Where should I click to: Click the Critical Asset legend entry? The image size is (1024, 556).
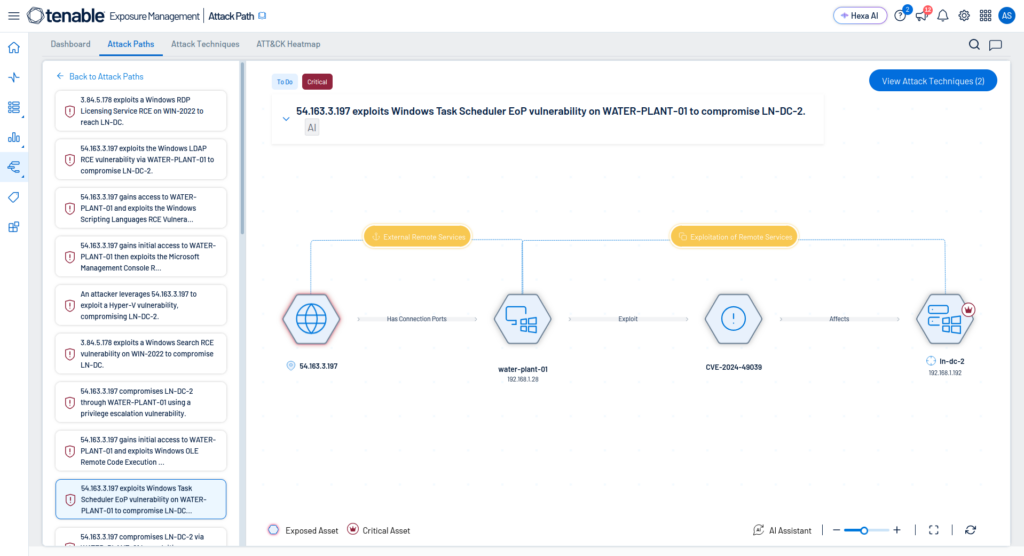coord(379,530)
